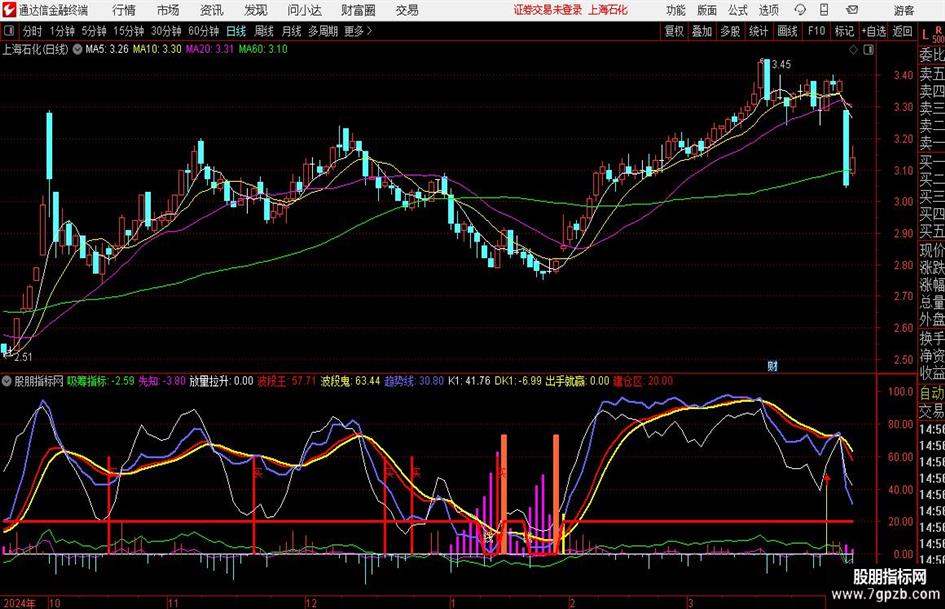Click the 画线 drawing button
Viewport: 945px width, 609px height.
coord(787,31)
